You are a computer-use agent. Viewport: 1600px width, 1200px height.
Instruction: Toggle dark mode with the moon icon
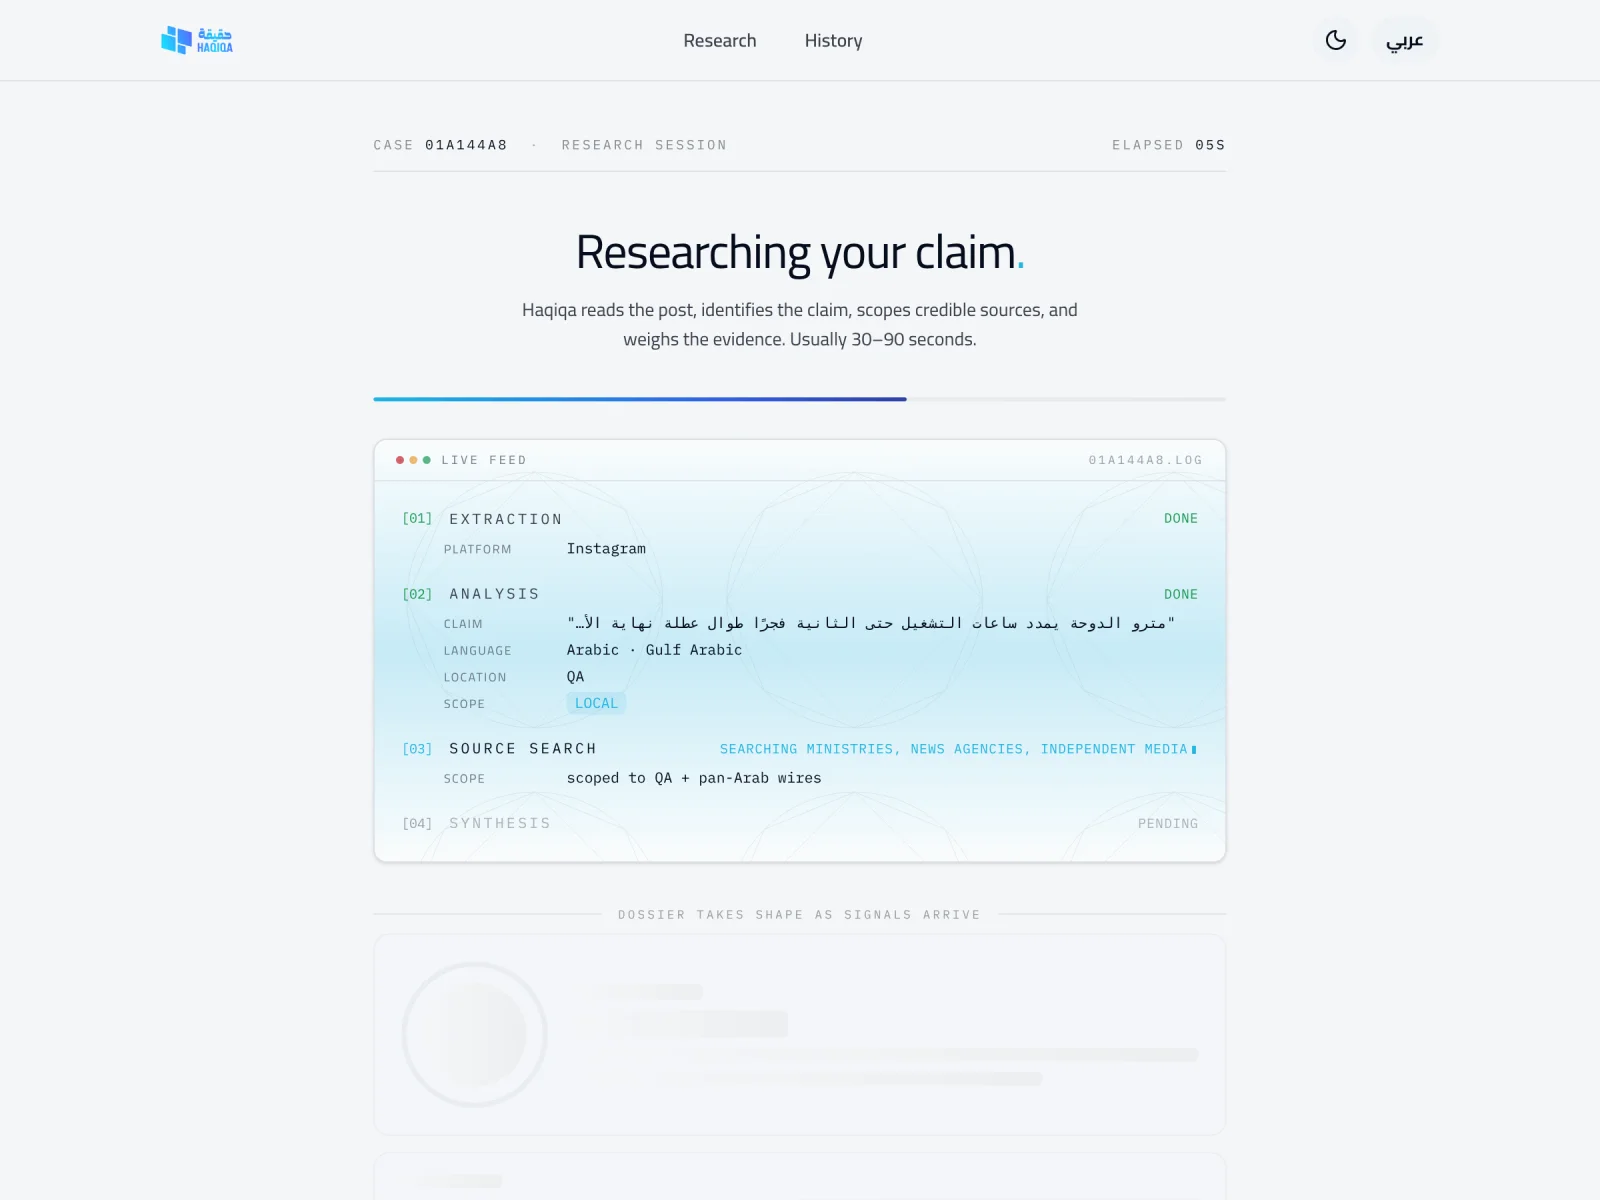tap(1335, 40)
